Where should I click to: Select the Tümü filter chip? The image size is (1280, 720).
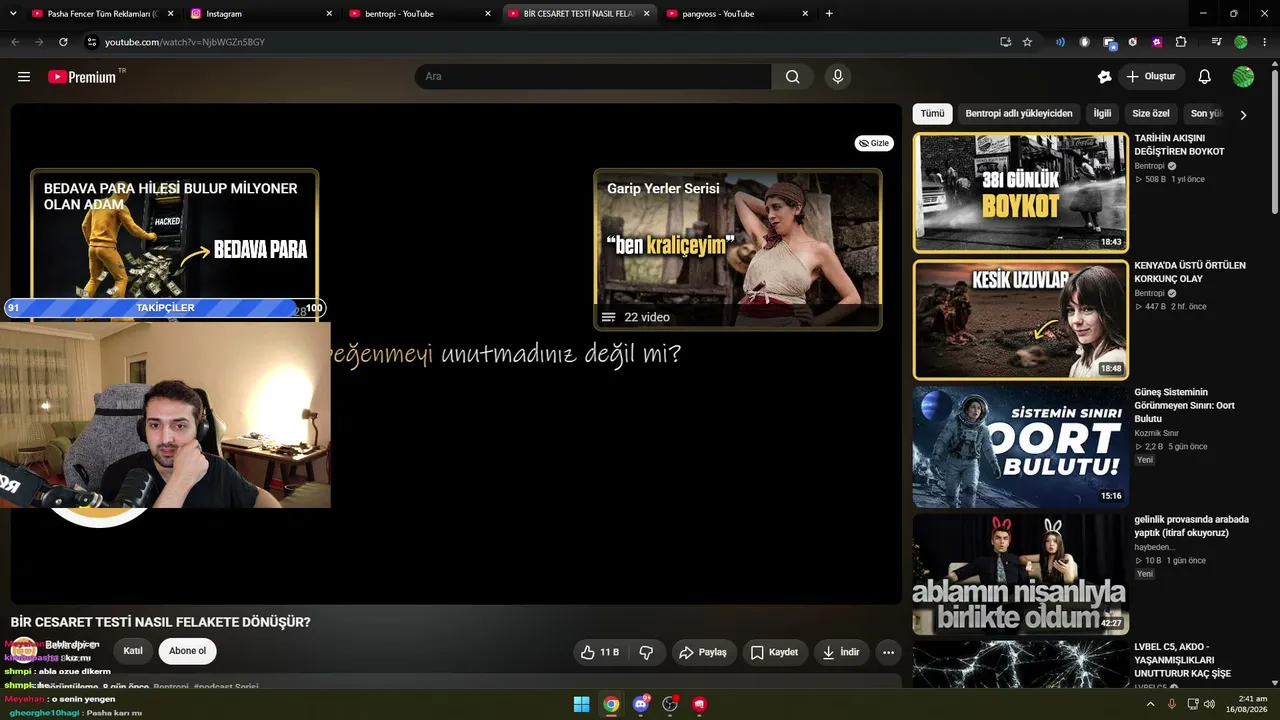(932, 114)
